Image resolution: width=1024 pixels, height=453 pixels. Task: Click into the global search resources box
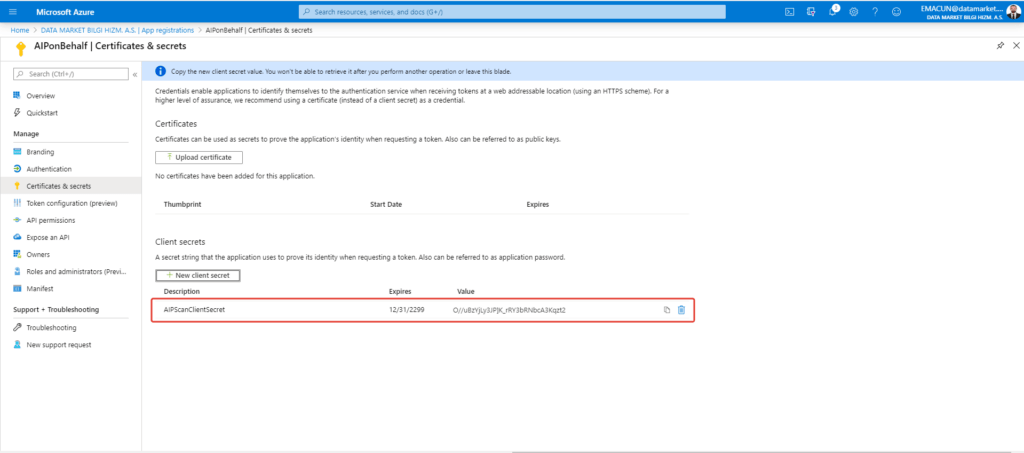tap(512, 12)
